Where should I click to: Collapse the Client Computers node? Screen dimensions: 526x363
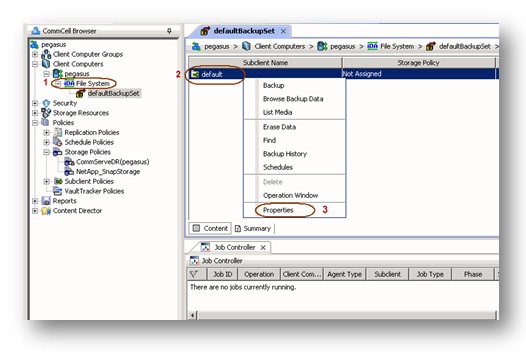click(x=35, y=64)
